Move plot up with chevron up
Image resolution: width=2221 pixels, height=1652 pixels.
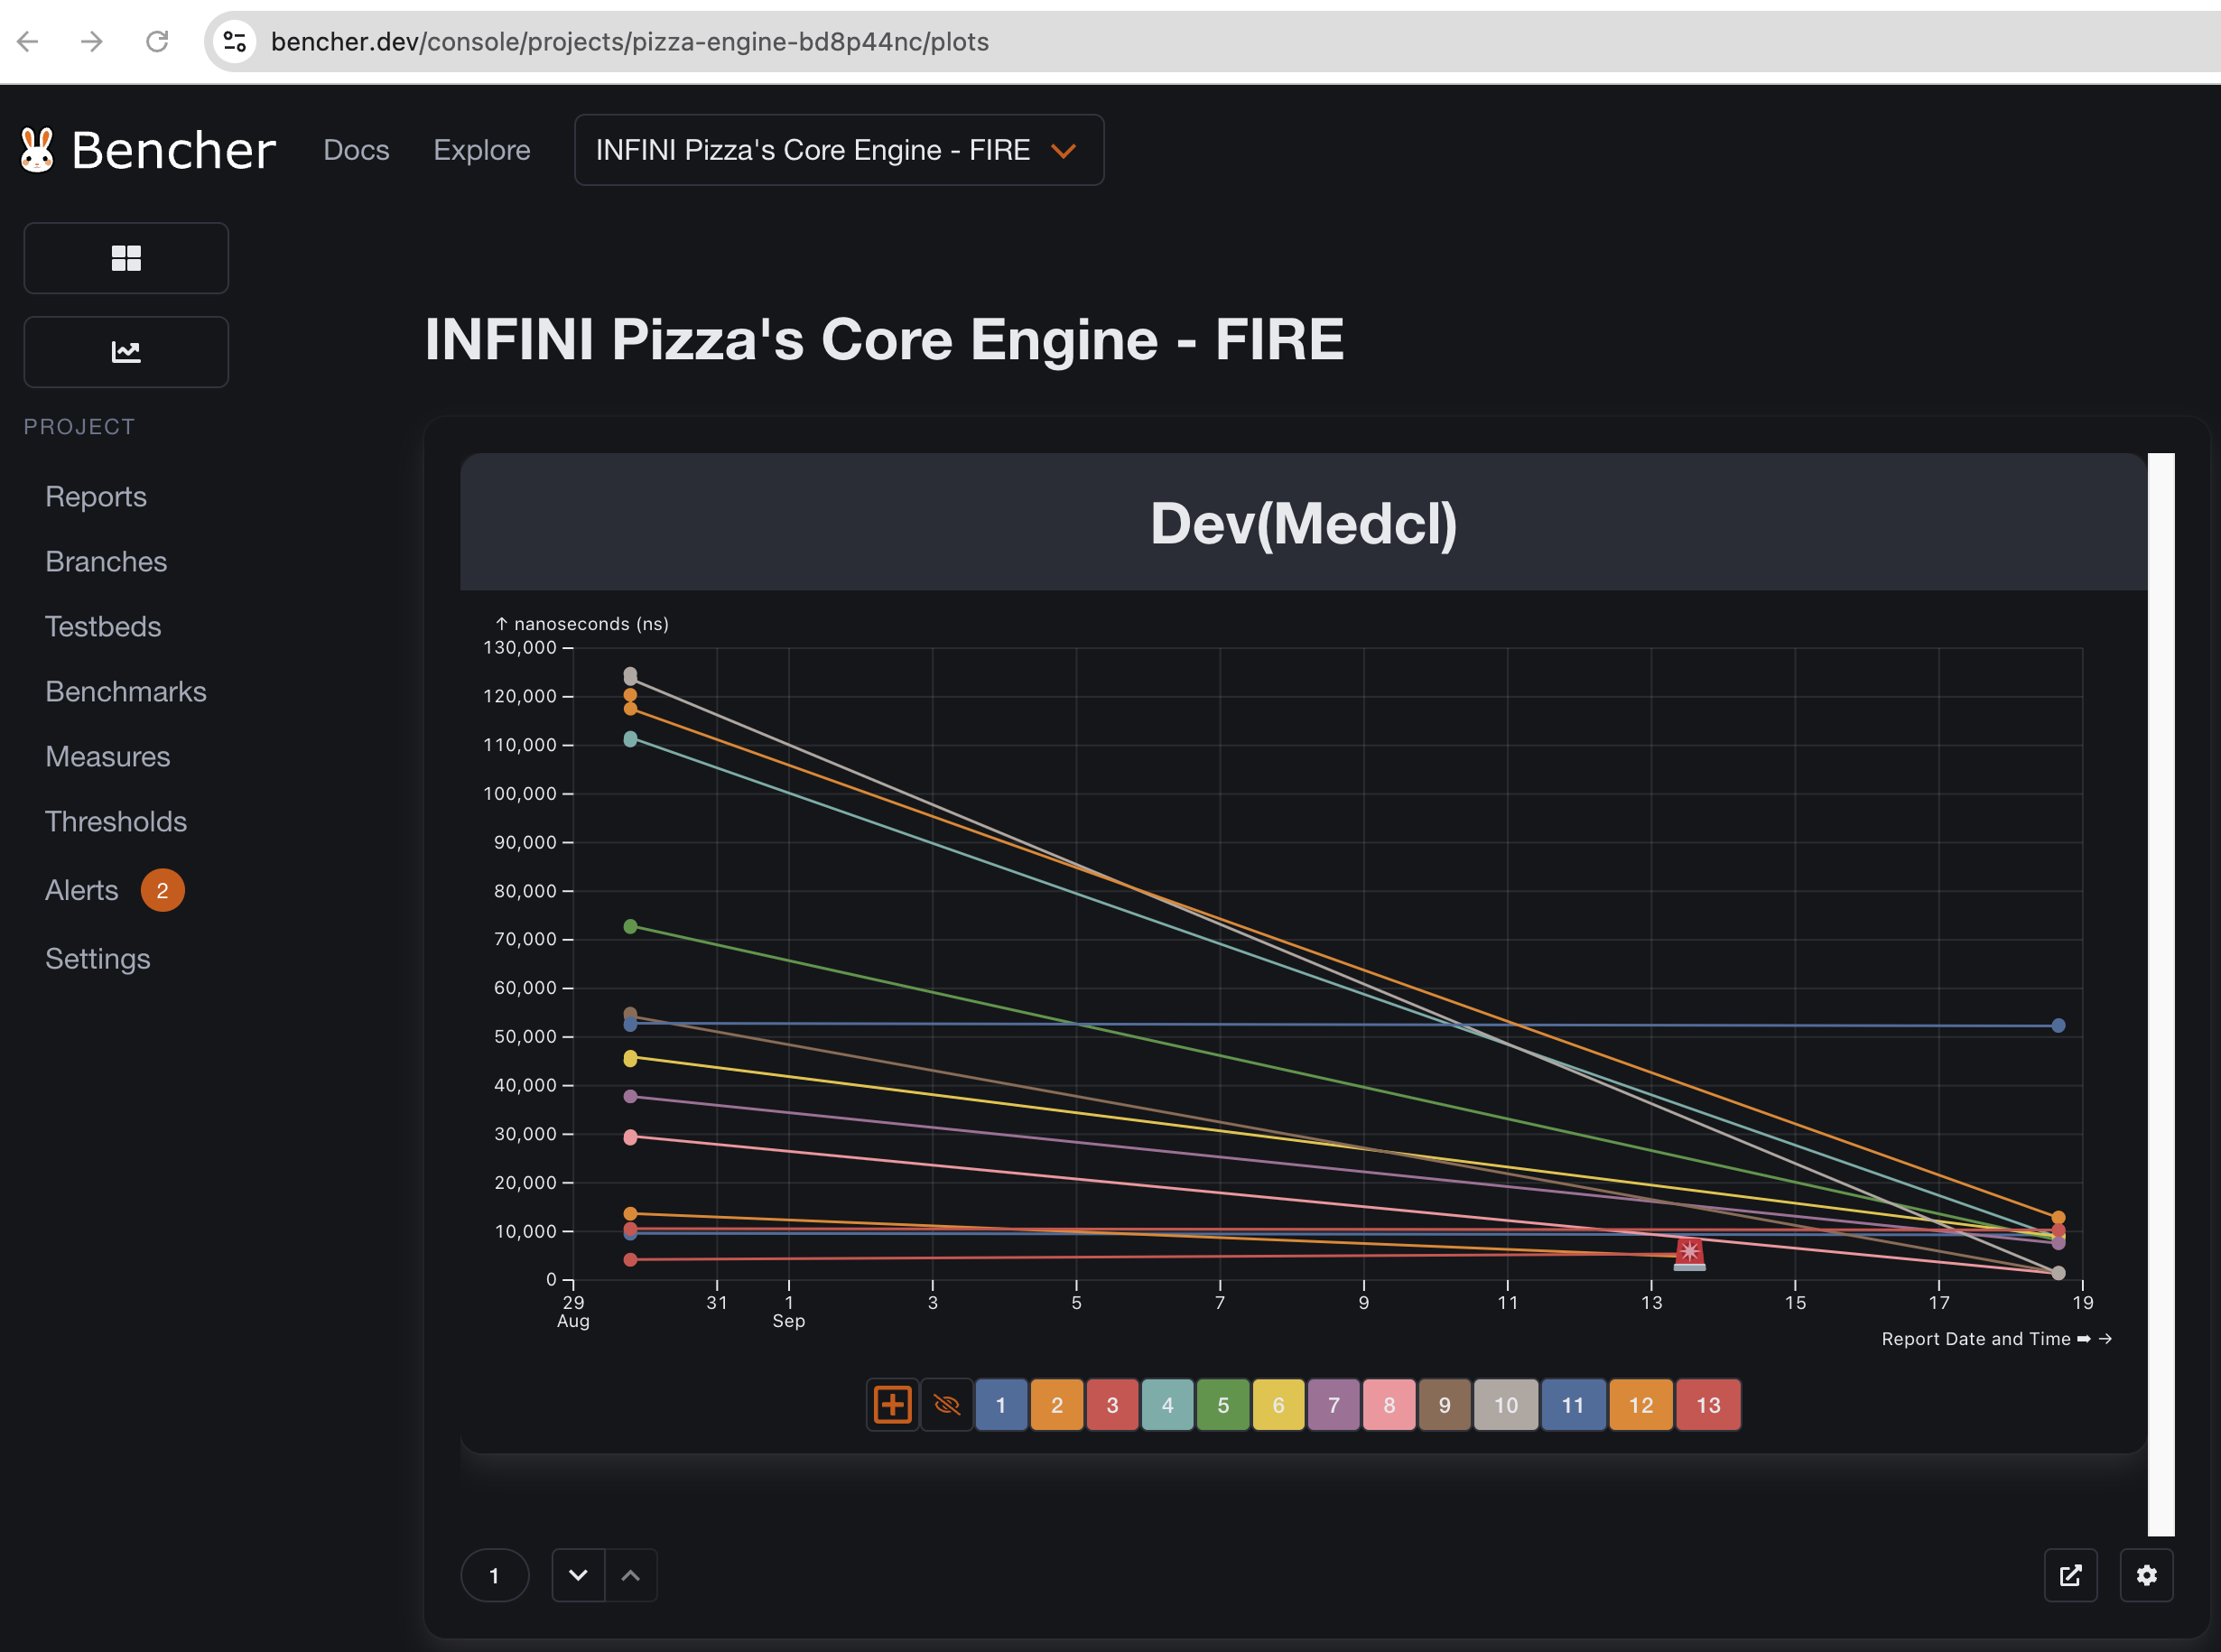pyautogui.click(x=631, y=1576)
